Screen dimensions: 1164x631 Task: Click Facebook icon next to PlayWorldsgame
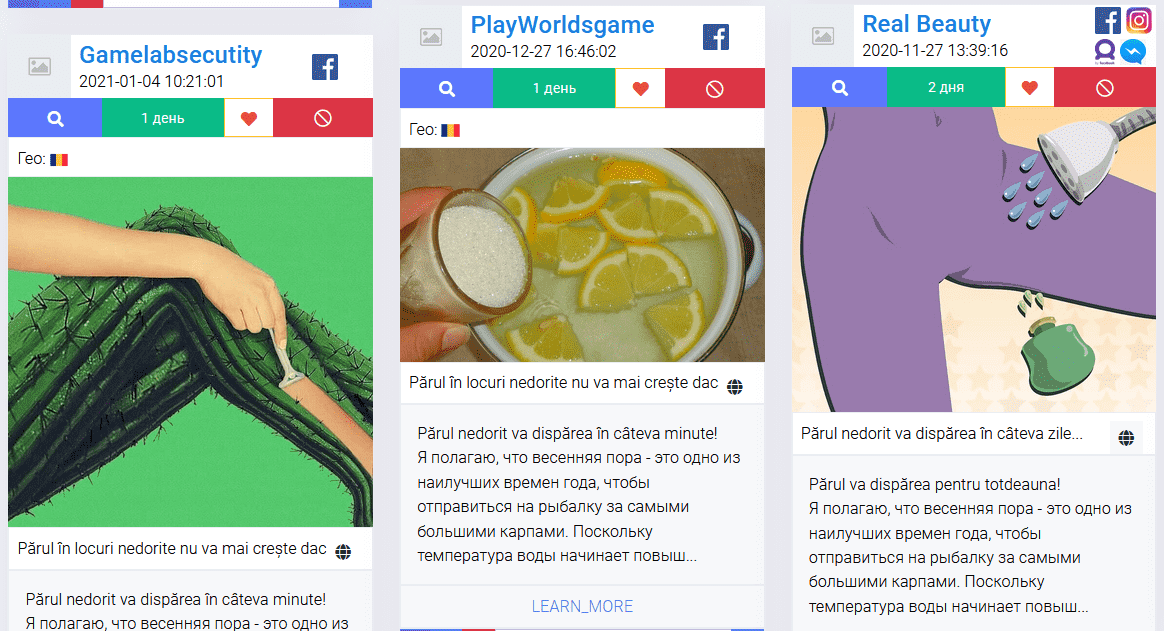coord(716,36)
